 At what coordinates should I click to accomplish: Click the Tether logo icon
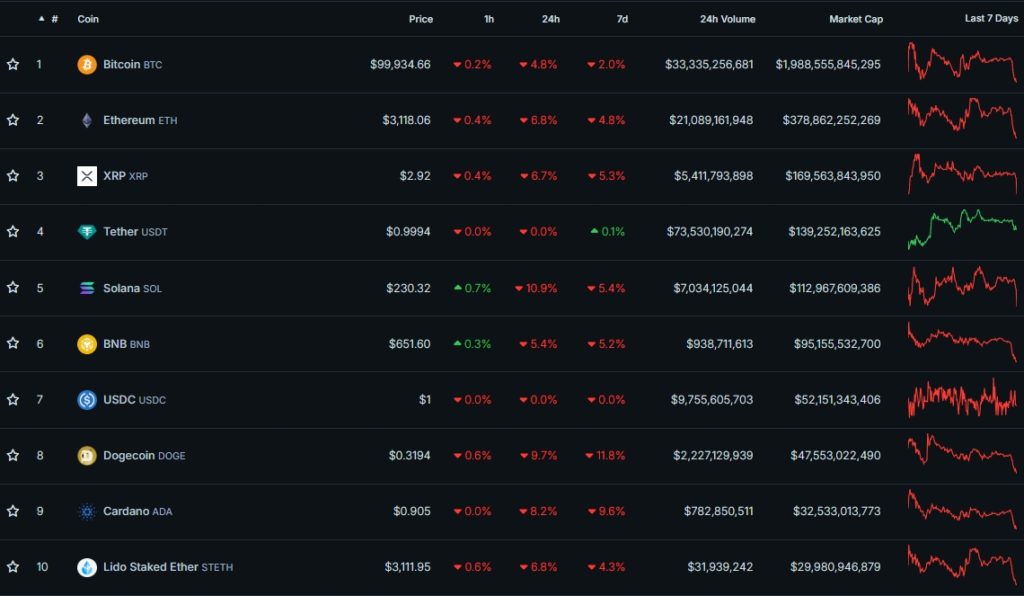[x=87, y=231]
